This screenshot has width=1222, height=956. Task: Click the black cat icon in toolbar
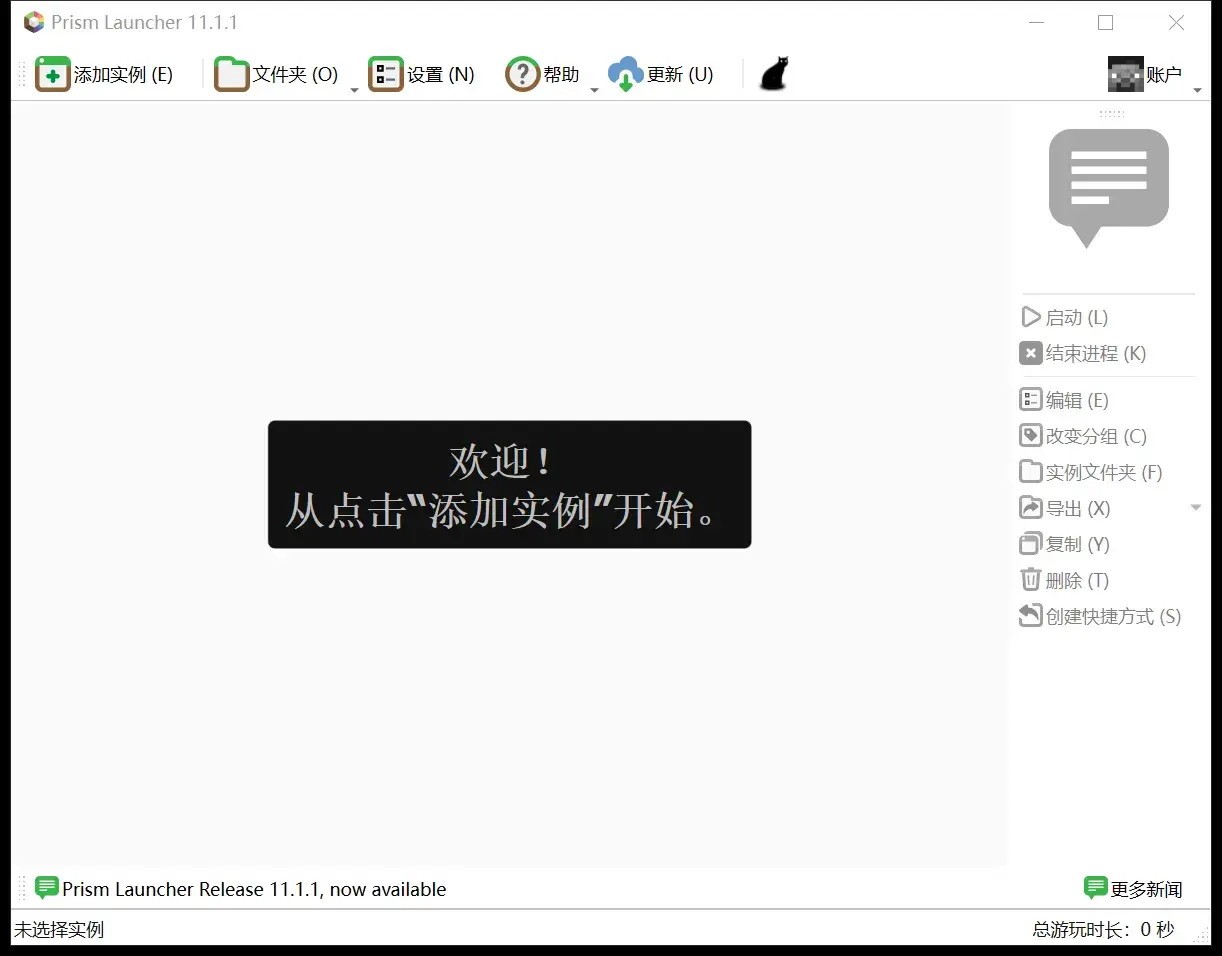point(773,75)
